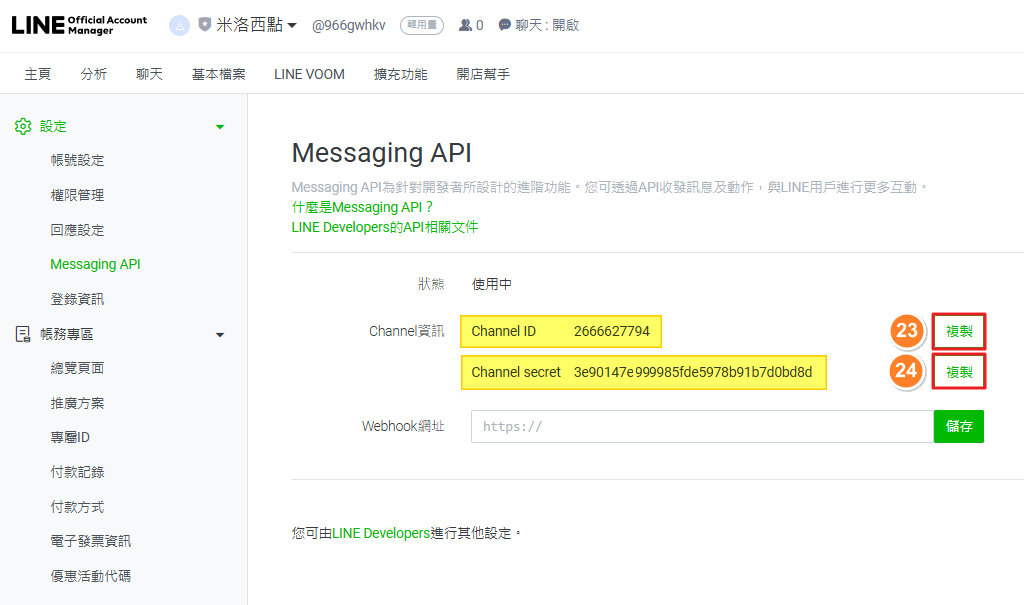Viewport: 1024px width, 605px height.
Task: Select 回應設定 in the sidebar
Action: [x=77, y=230]
